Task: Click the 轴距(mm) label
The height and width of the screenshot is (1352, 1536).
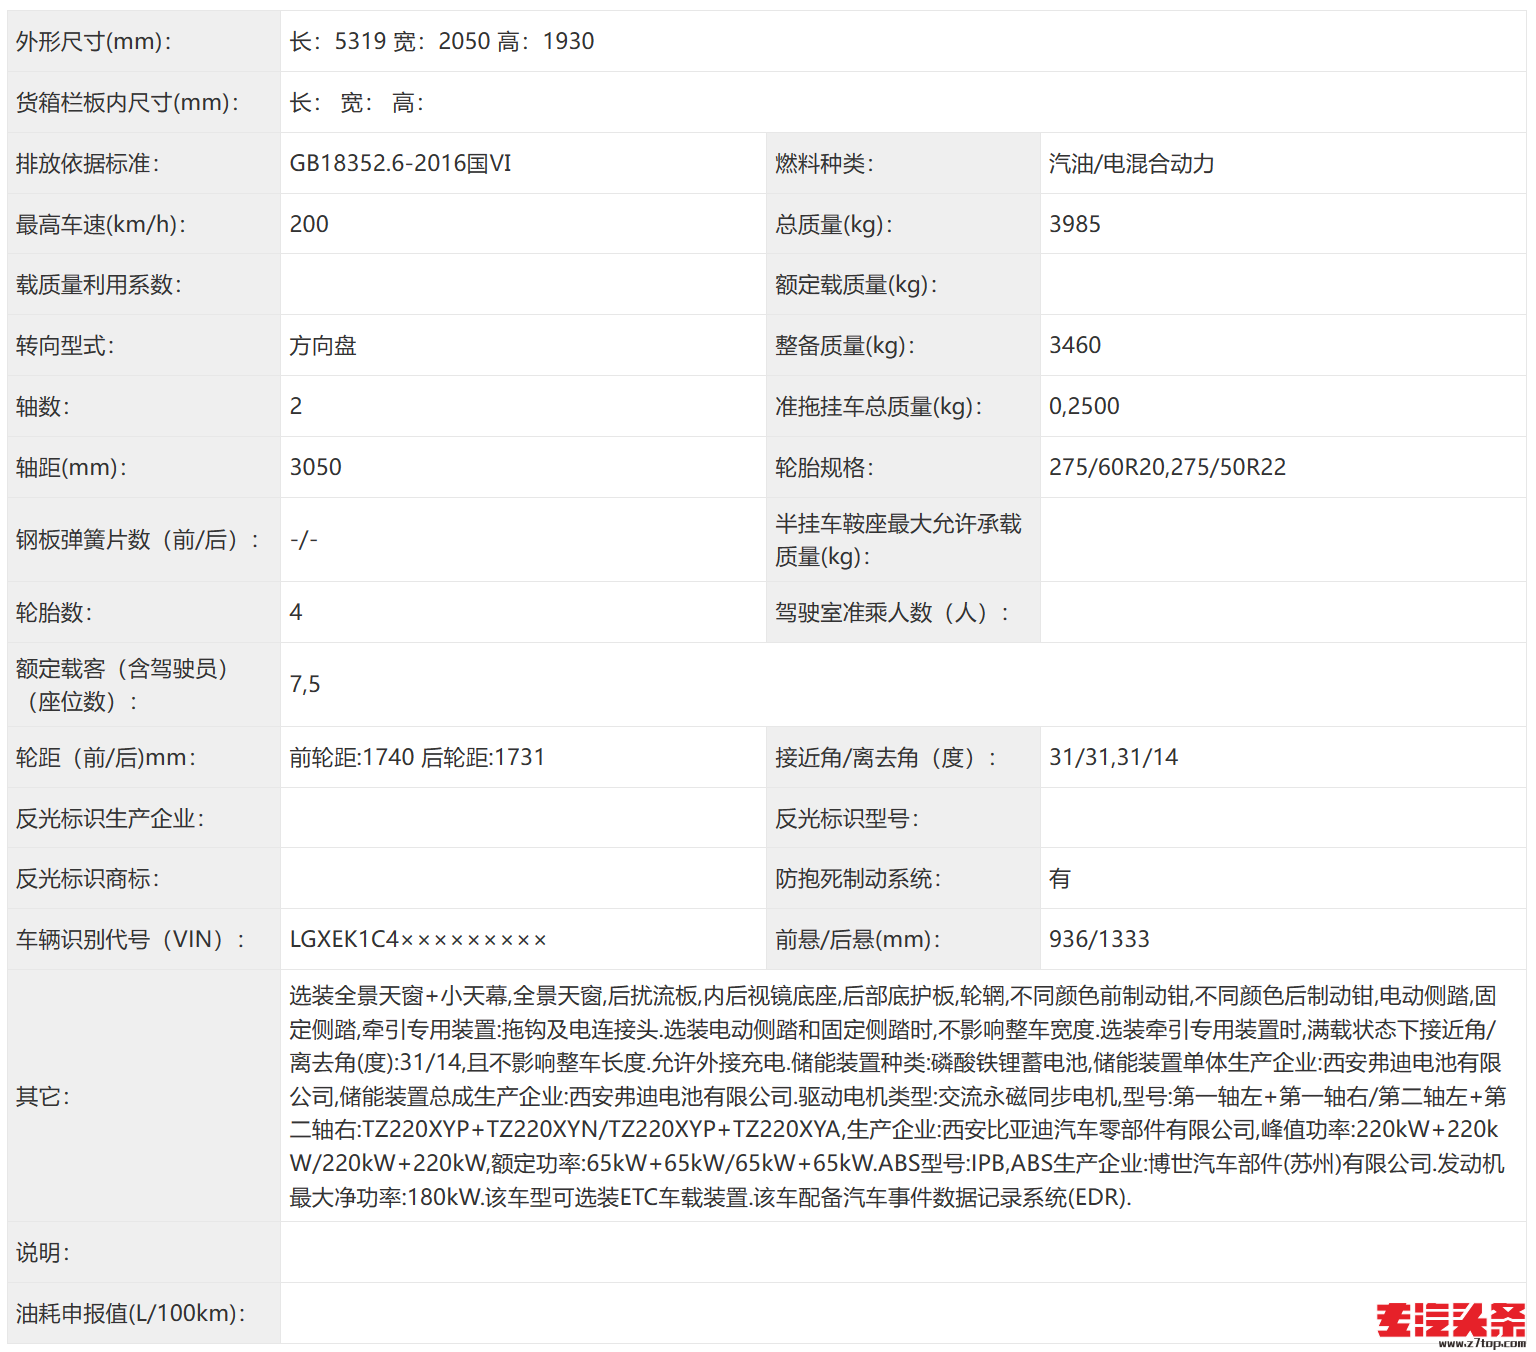Action: (71, 467)
